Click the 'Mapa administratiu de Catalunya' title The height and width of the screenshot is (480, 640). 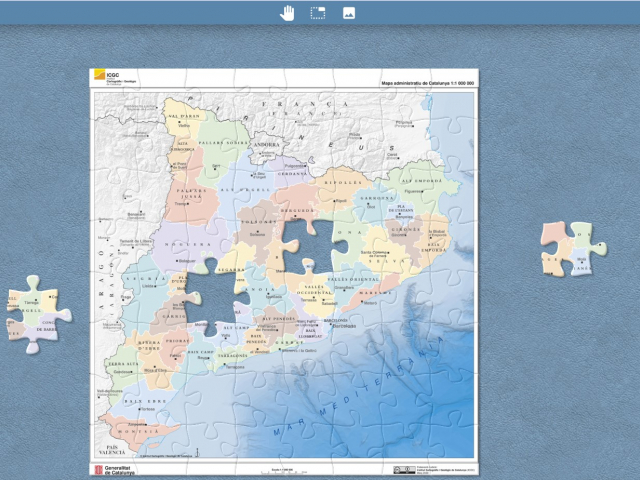pos(427,83)
